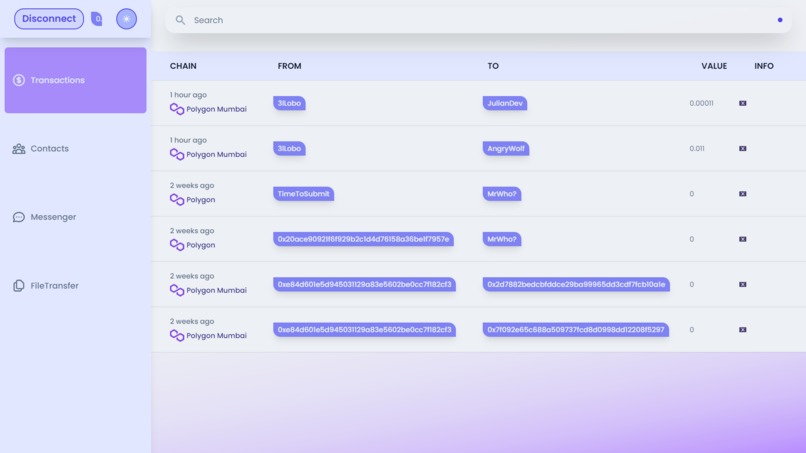Viewport: 806px width, 453px height.
Task: Click the Disconnect button
Action: [x=49, y=19]
